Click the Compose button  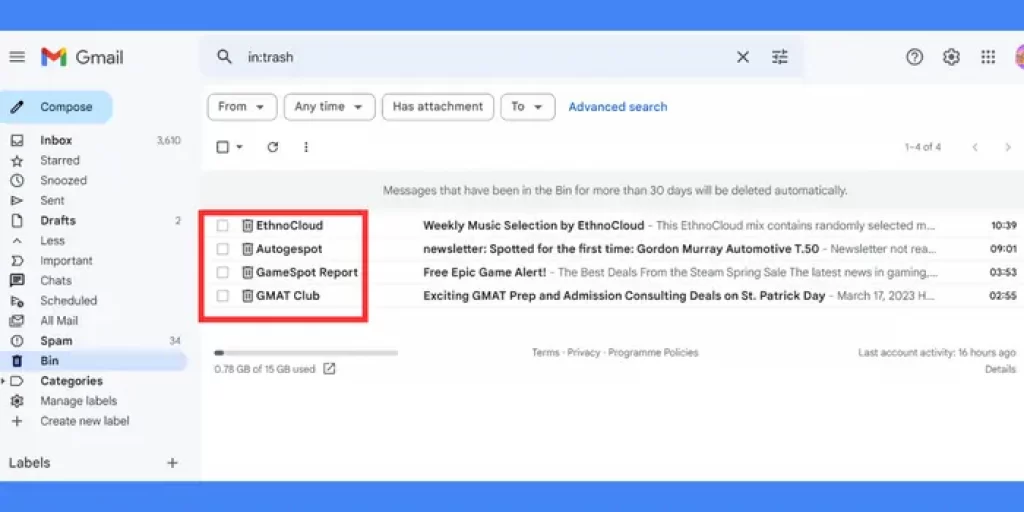pos(56,107)
